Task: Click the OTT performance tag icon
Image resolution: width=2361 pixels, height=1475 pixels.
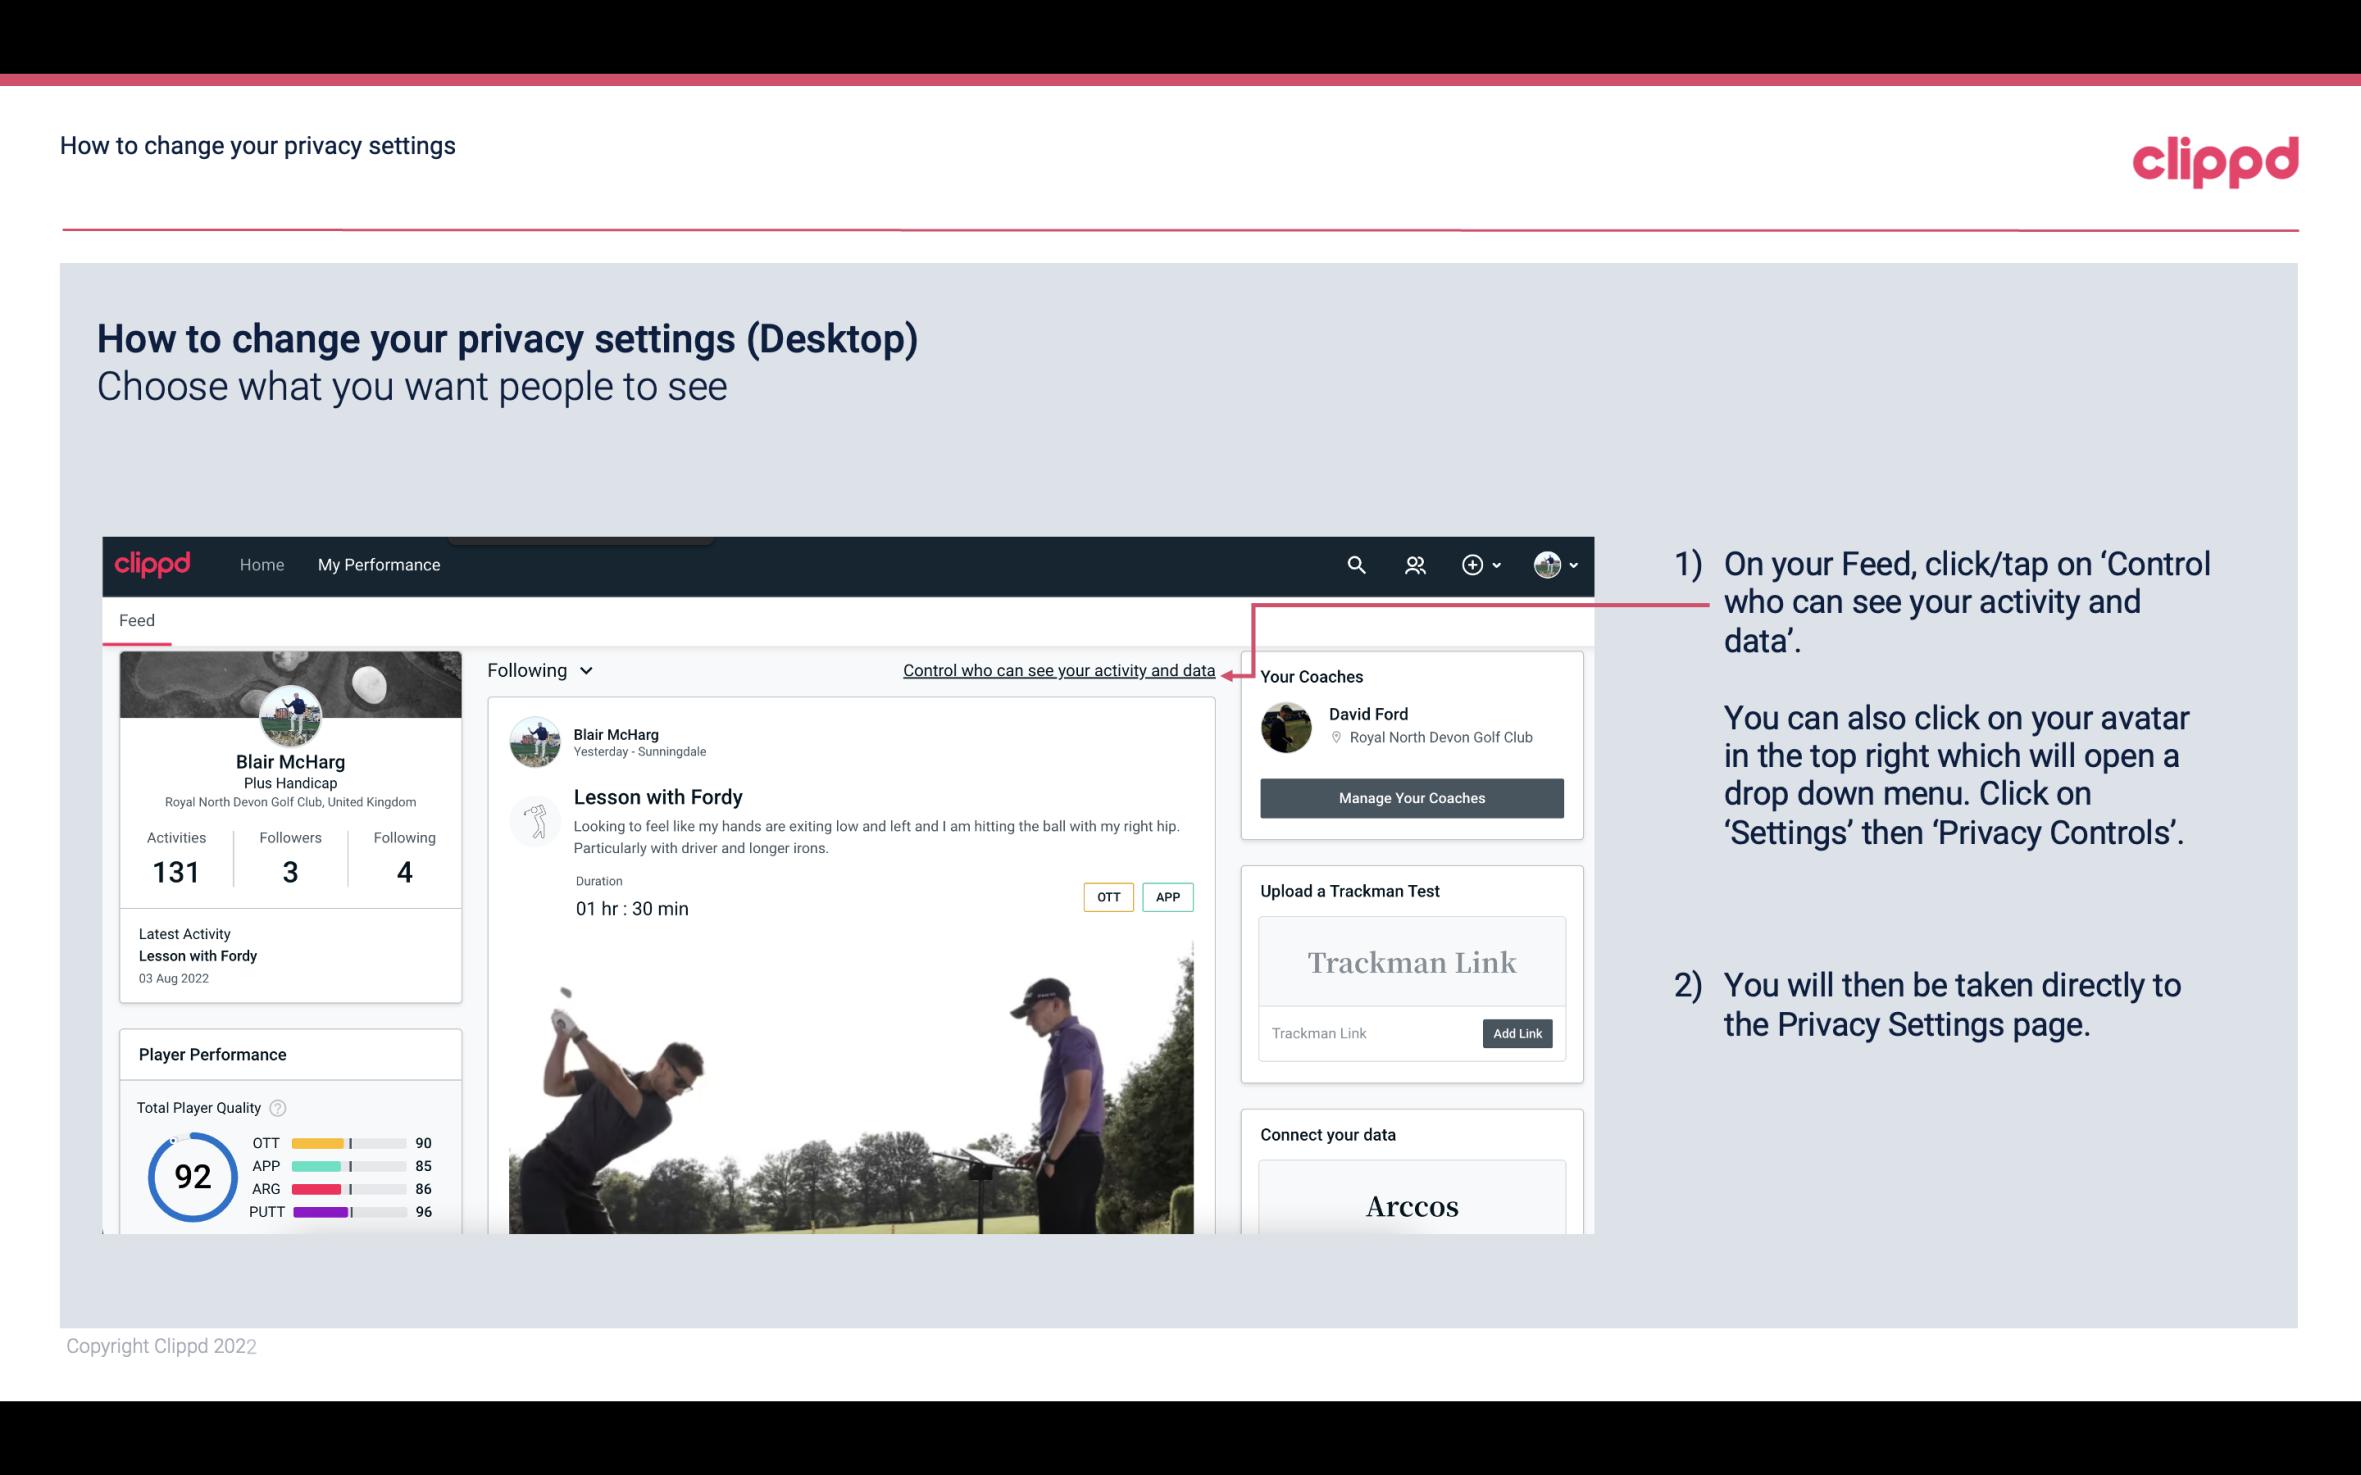Action: pos(1107,897)
